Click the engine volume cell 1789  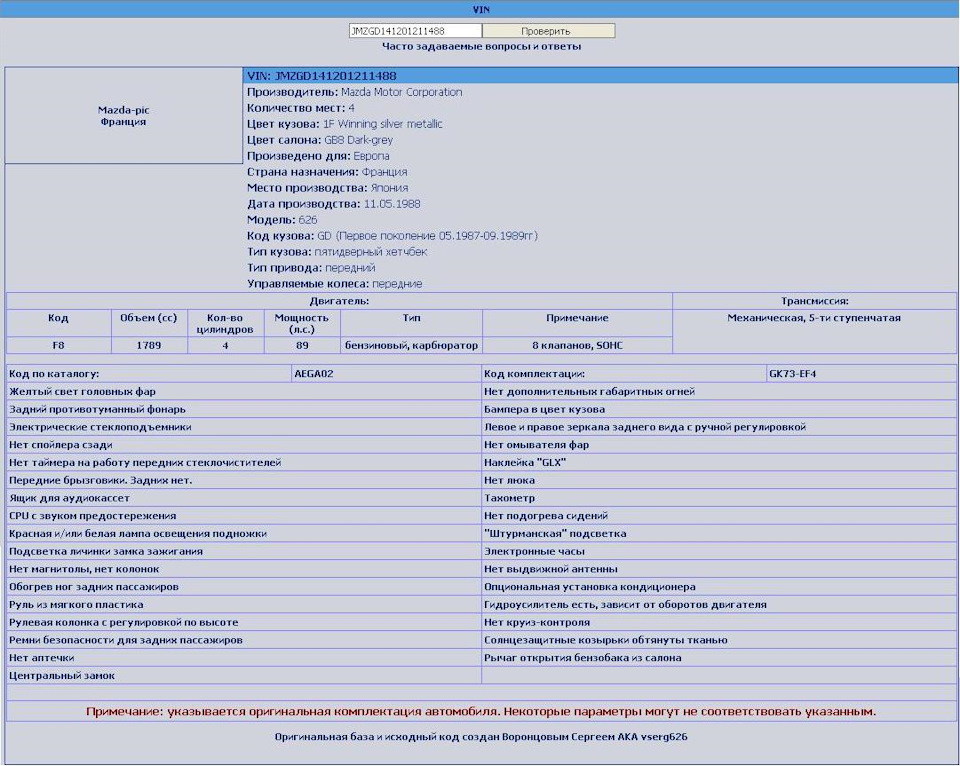coord(149,345)
